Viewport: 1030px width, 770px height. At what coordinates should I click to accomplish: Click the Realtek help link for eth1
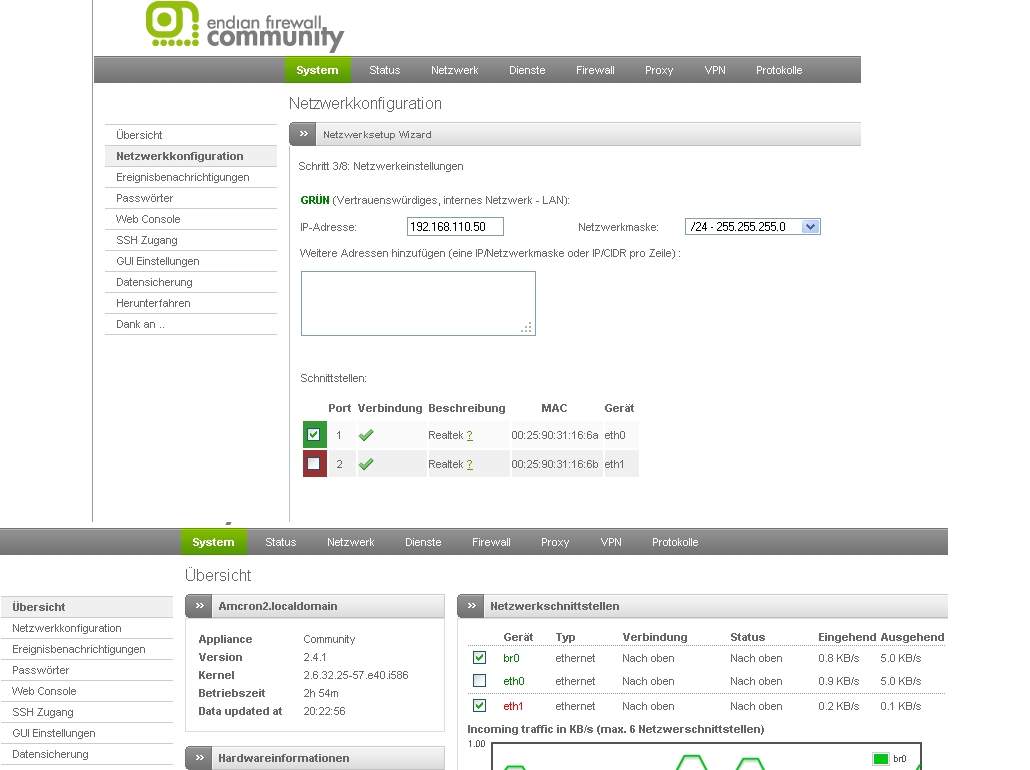pyautogui.click(x=469, y=465)
